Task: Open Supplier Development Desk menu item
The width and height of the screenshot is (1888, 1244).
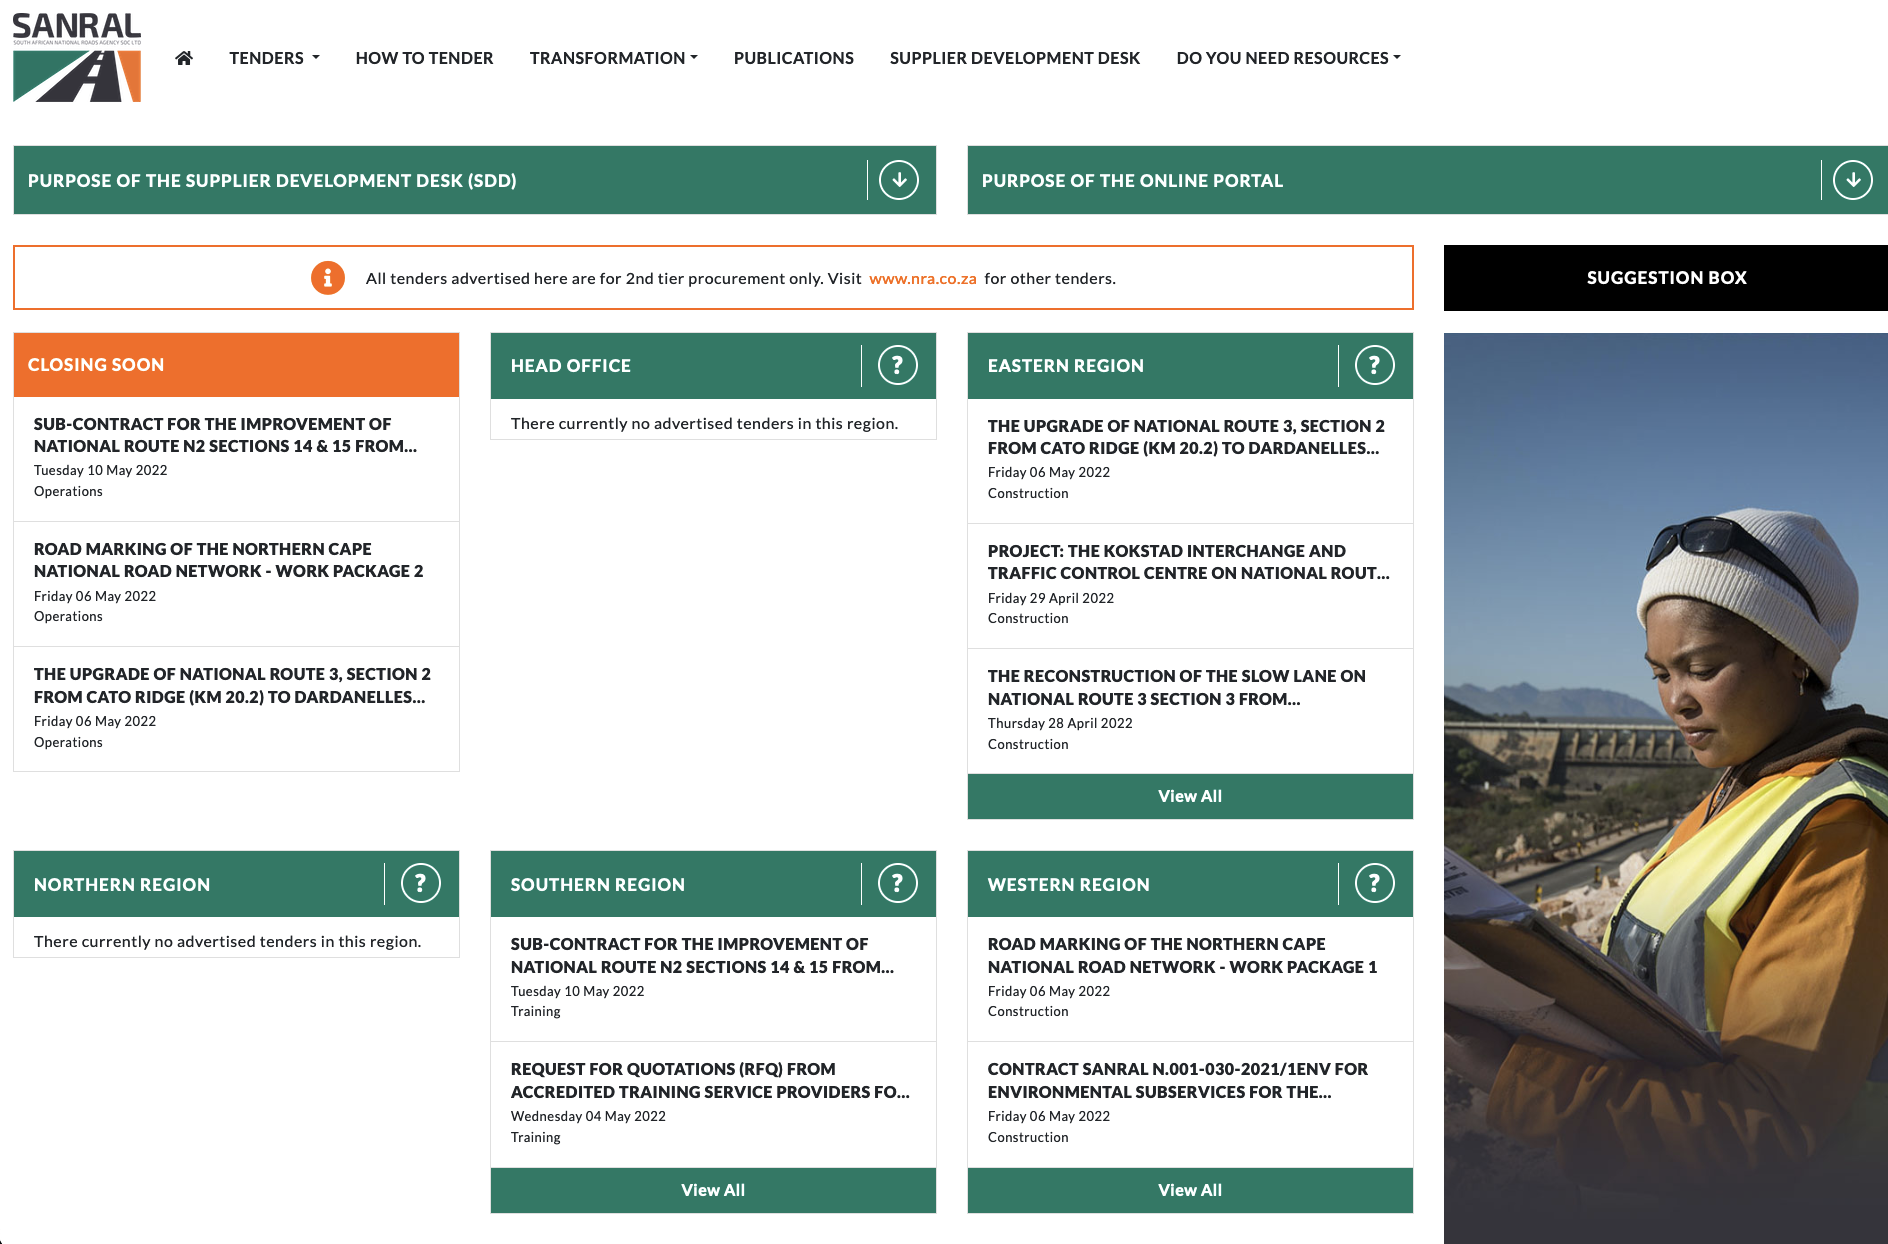Action: tap(1014, 58)
